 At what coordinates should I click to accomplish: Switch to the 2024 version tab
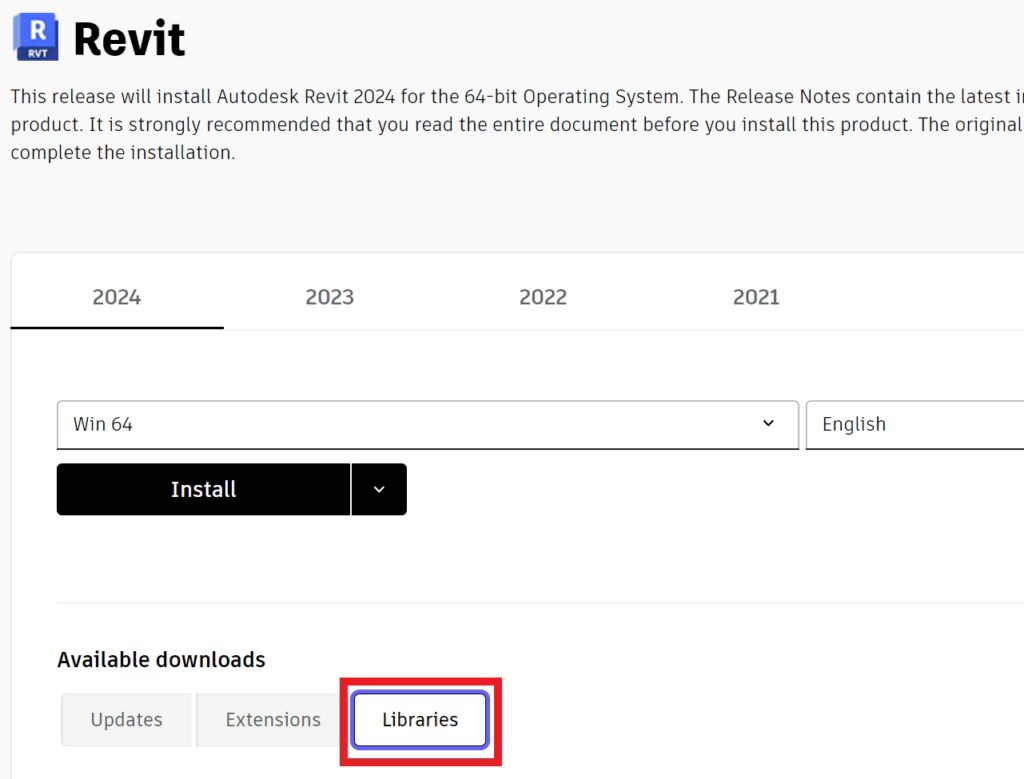point(117,297)
